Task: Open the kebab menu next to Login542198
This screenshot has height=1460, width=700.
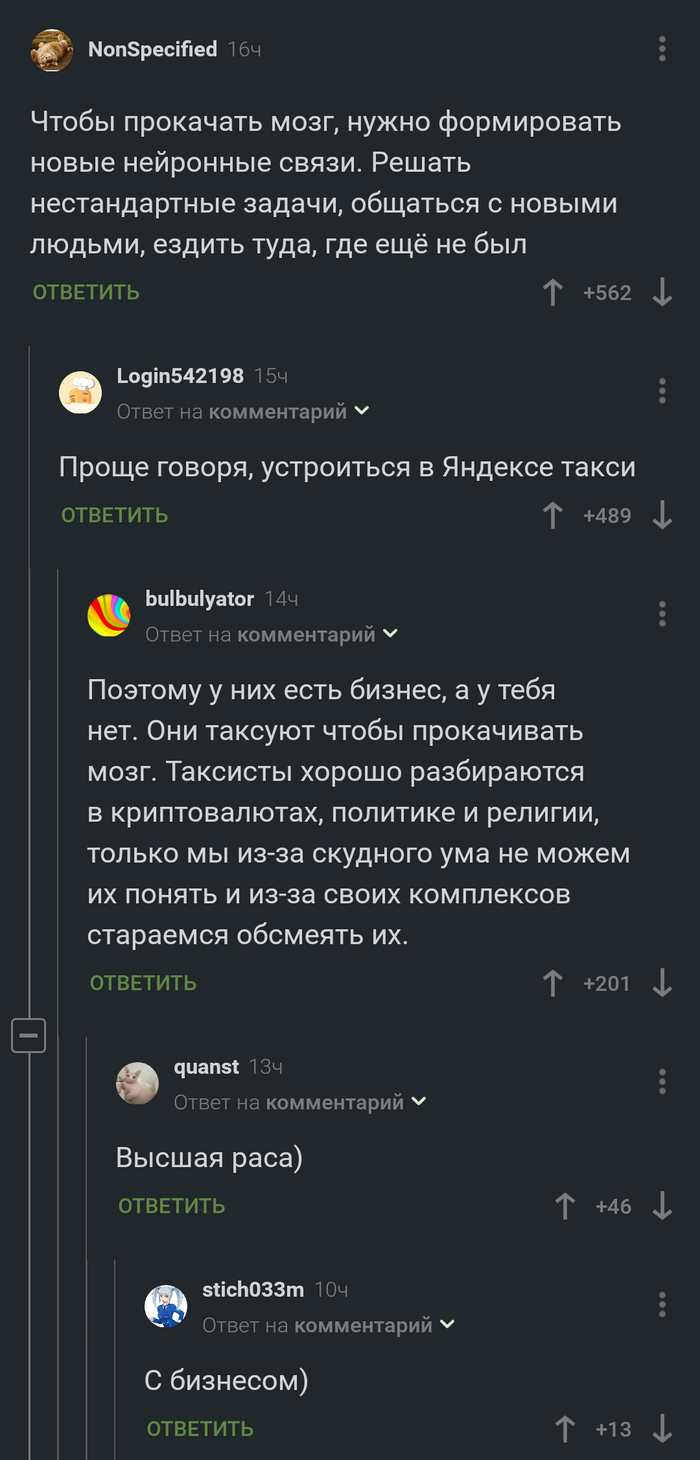Action: click(x=662, y=388)
